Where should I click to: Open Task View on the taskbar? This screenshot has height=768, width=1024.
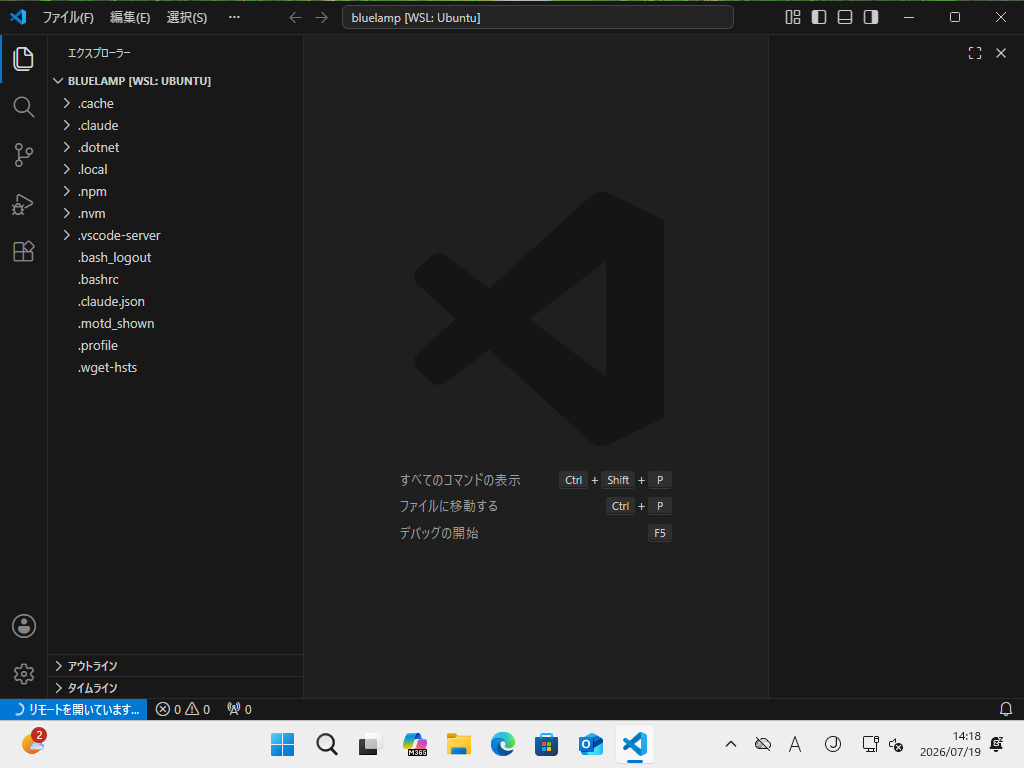pyautogui.click(x=370, y=744)
